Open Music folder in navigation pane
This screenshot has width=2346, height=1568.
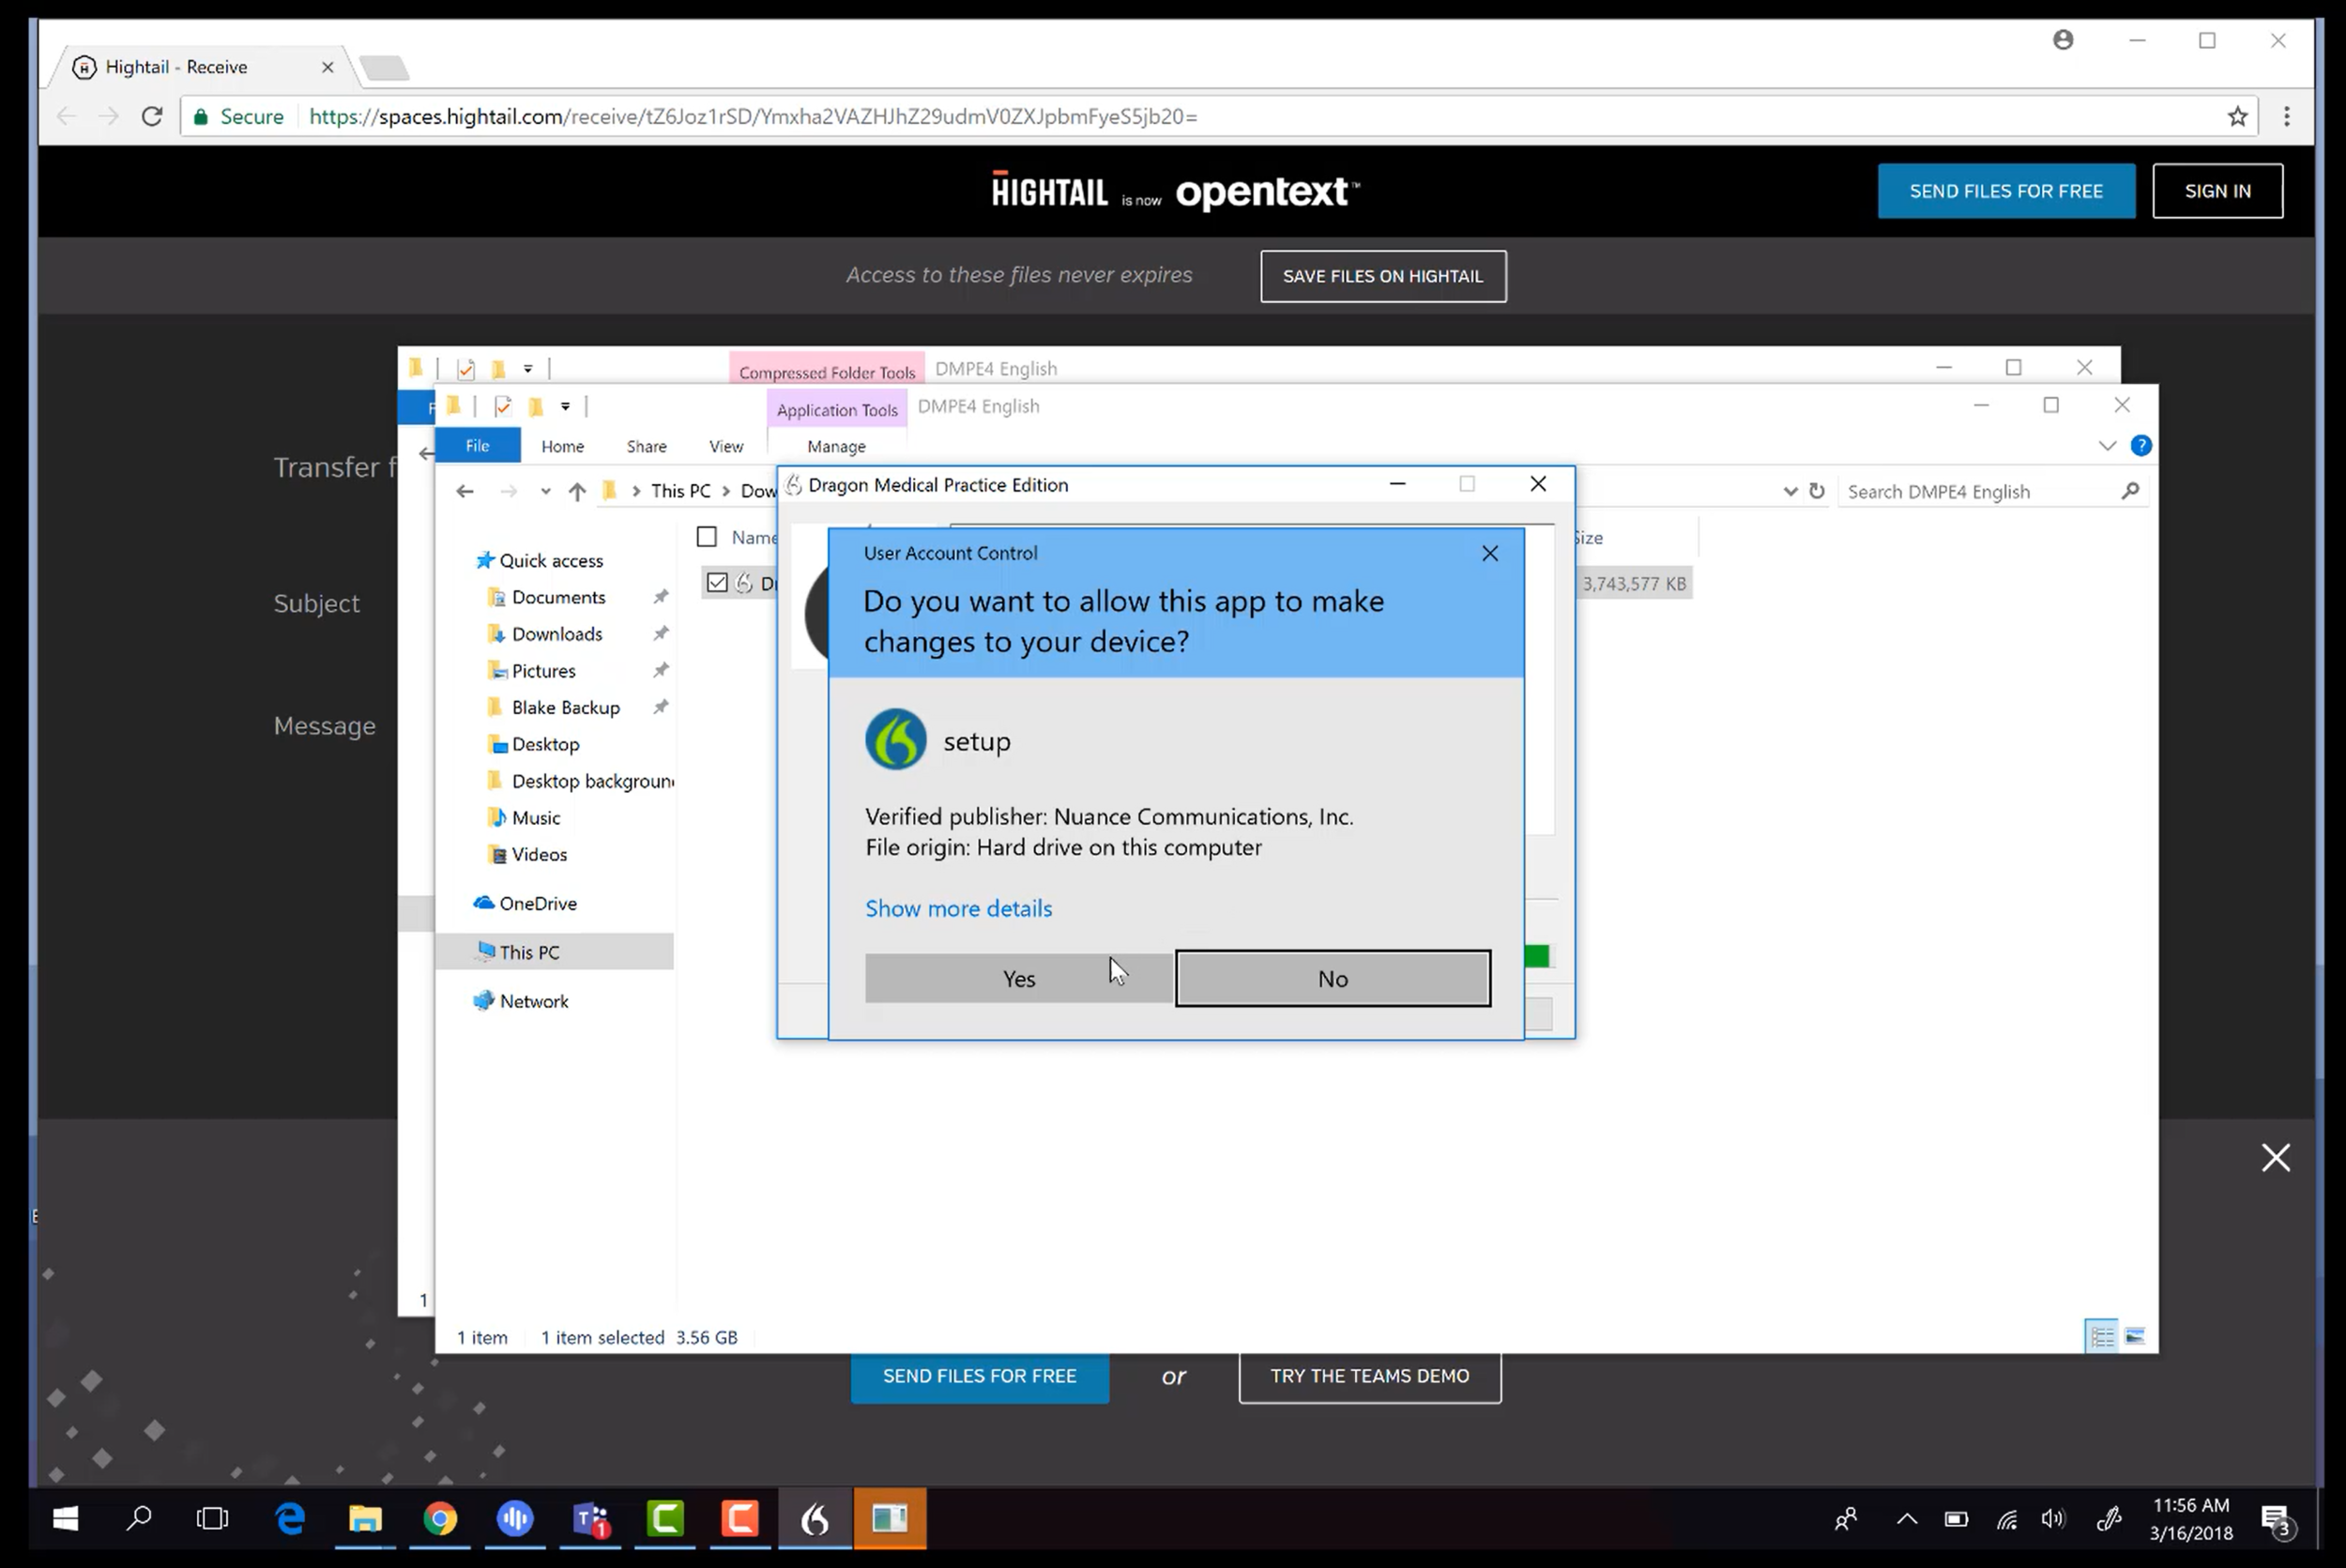(x=535, y=818)
